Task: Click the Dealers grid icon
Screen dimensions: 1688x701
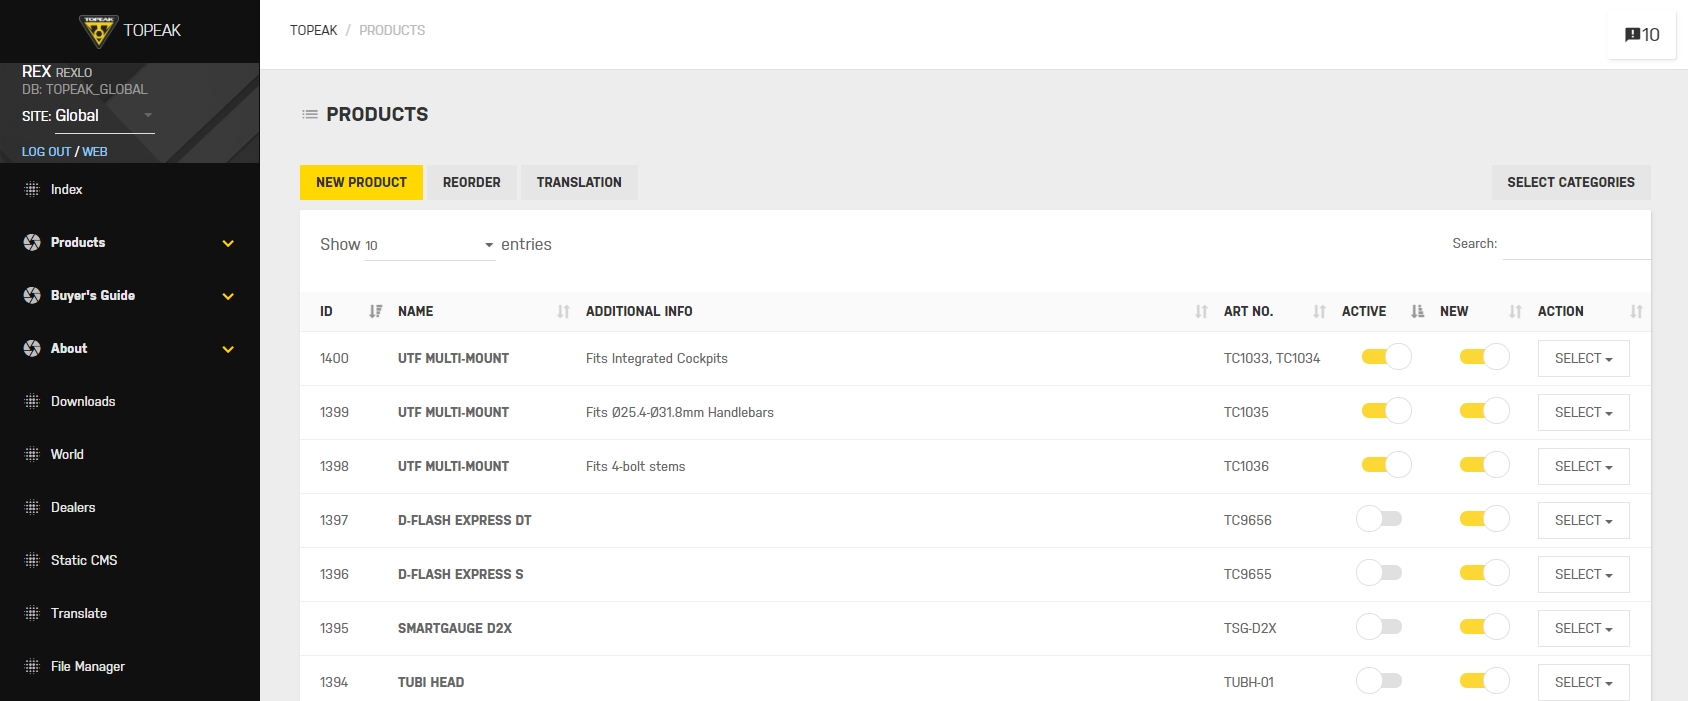Action: (x=32, y=507)
